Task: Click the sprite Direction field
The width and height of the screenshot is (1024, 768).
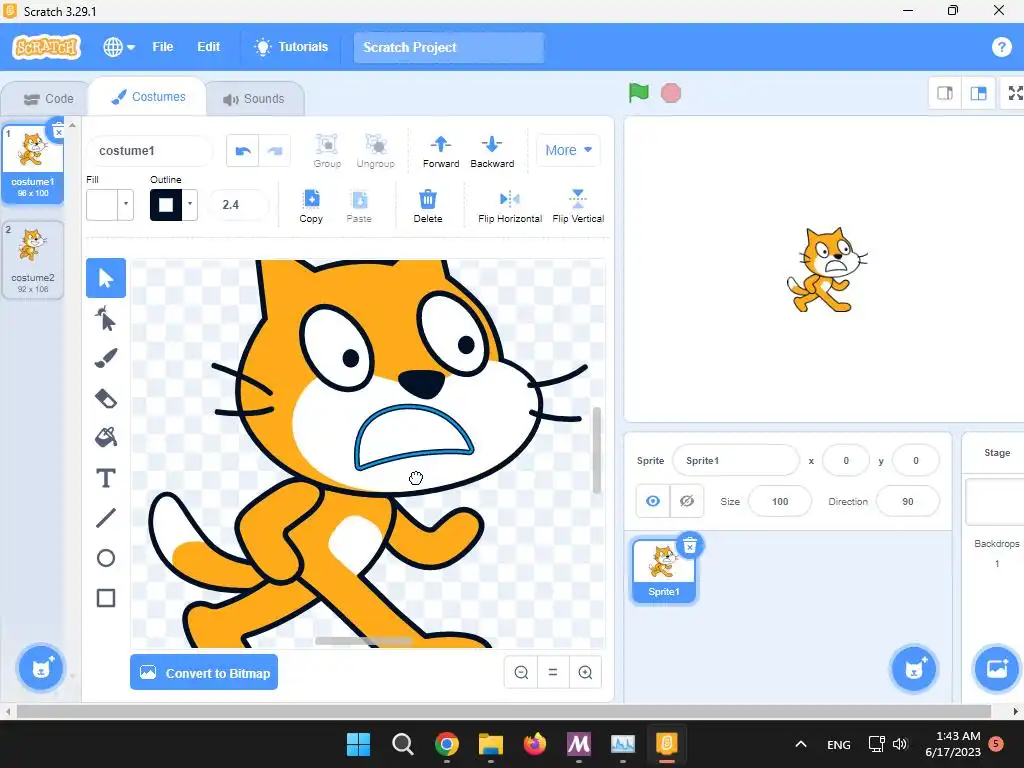Action: [x=908, y=502]
